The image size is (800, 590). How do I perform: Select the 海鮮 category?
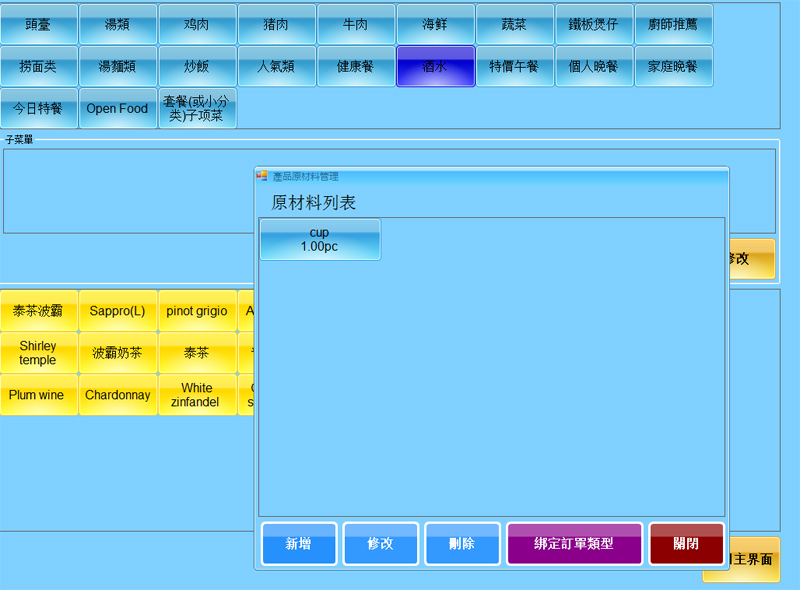[435, 25]
